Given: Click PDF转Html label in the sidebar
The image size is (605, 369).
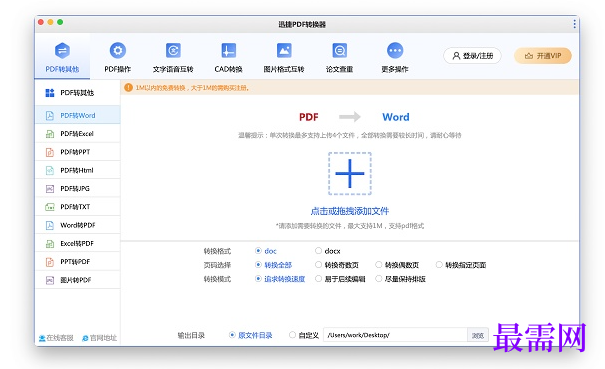Looking at the screenshot, I should pyautogui.click(x=77, y=170).
